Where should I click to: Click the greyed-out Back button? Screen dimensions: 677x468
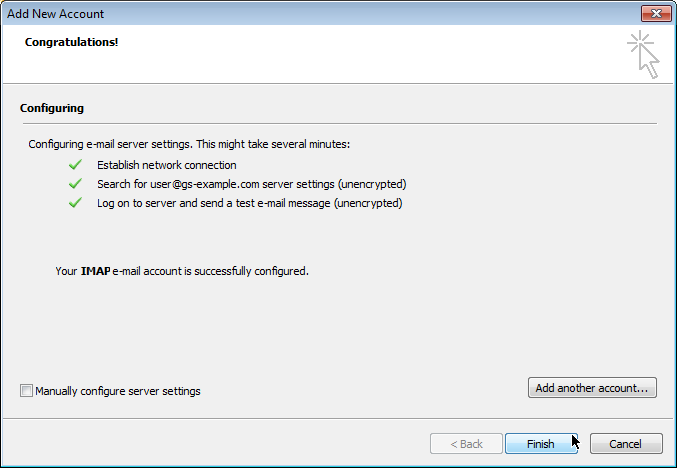coord(466,444)
